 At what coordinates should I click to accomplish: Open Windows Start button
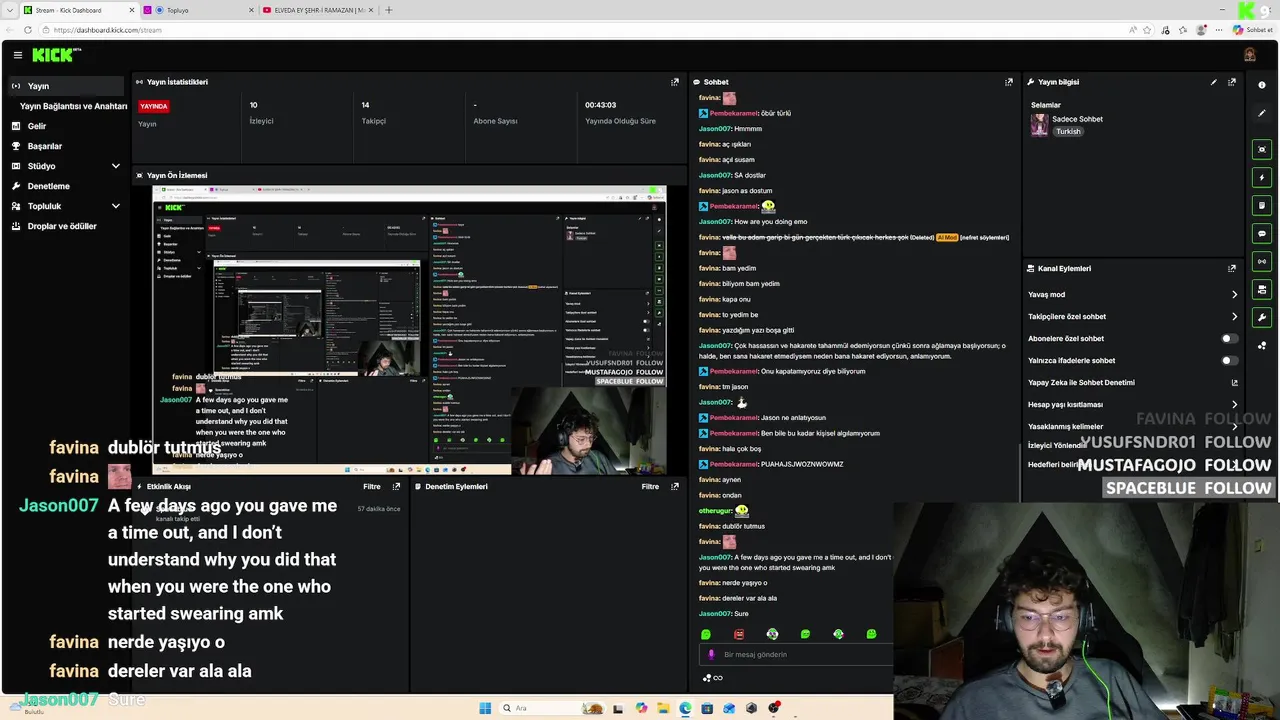point(485,708)
